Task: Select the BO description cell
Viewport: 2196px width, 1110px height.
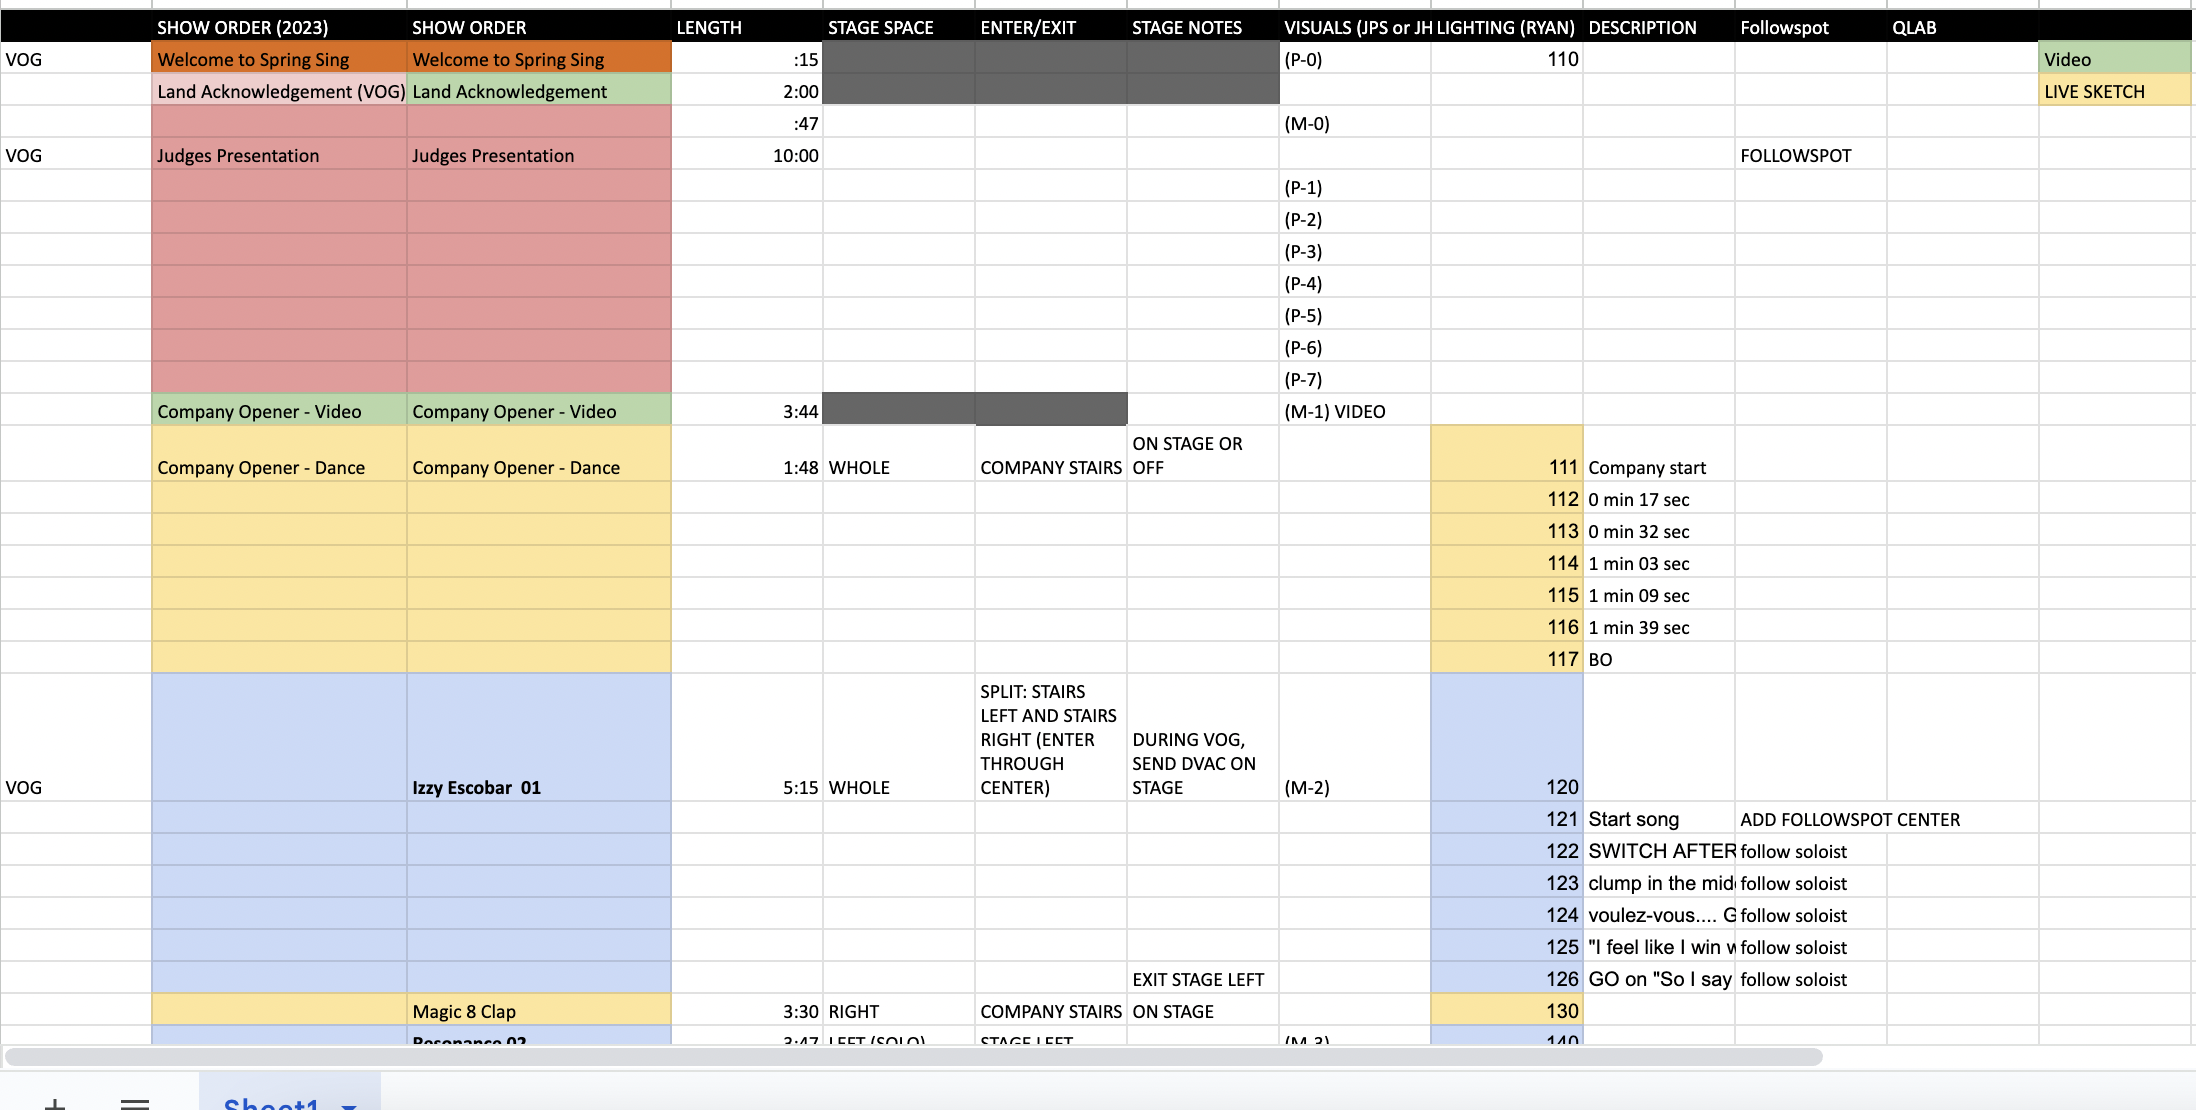Action: click(x=1658, y=658)
